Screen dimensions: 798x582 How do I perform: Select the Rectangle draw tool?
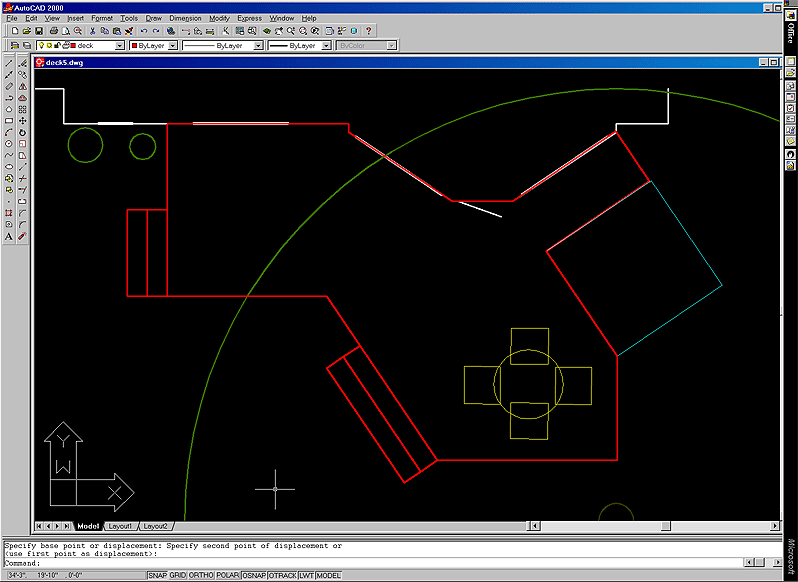(9, 121)
